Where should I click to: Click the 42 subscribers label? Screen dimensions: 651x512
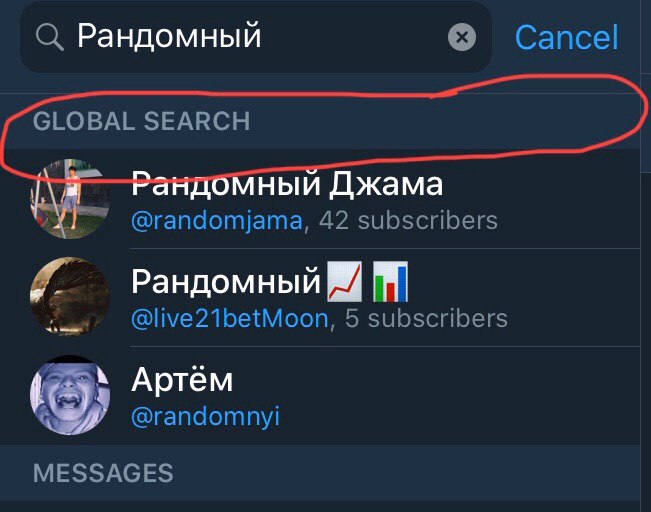tap(408, 220)
